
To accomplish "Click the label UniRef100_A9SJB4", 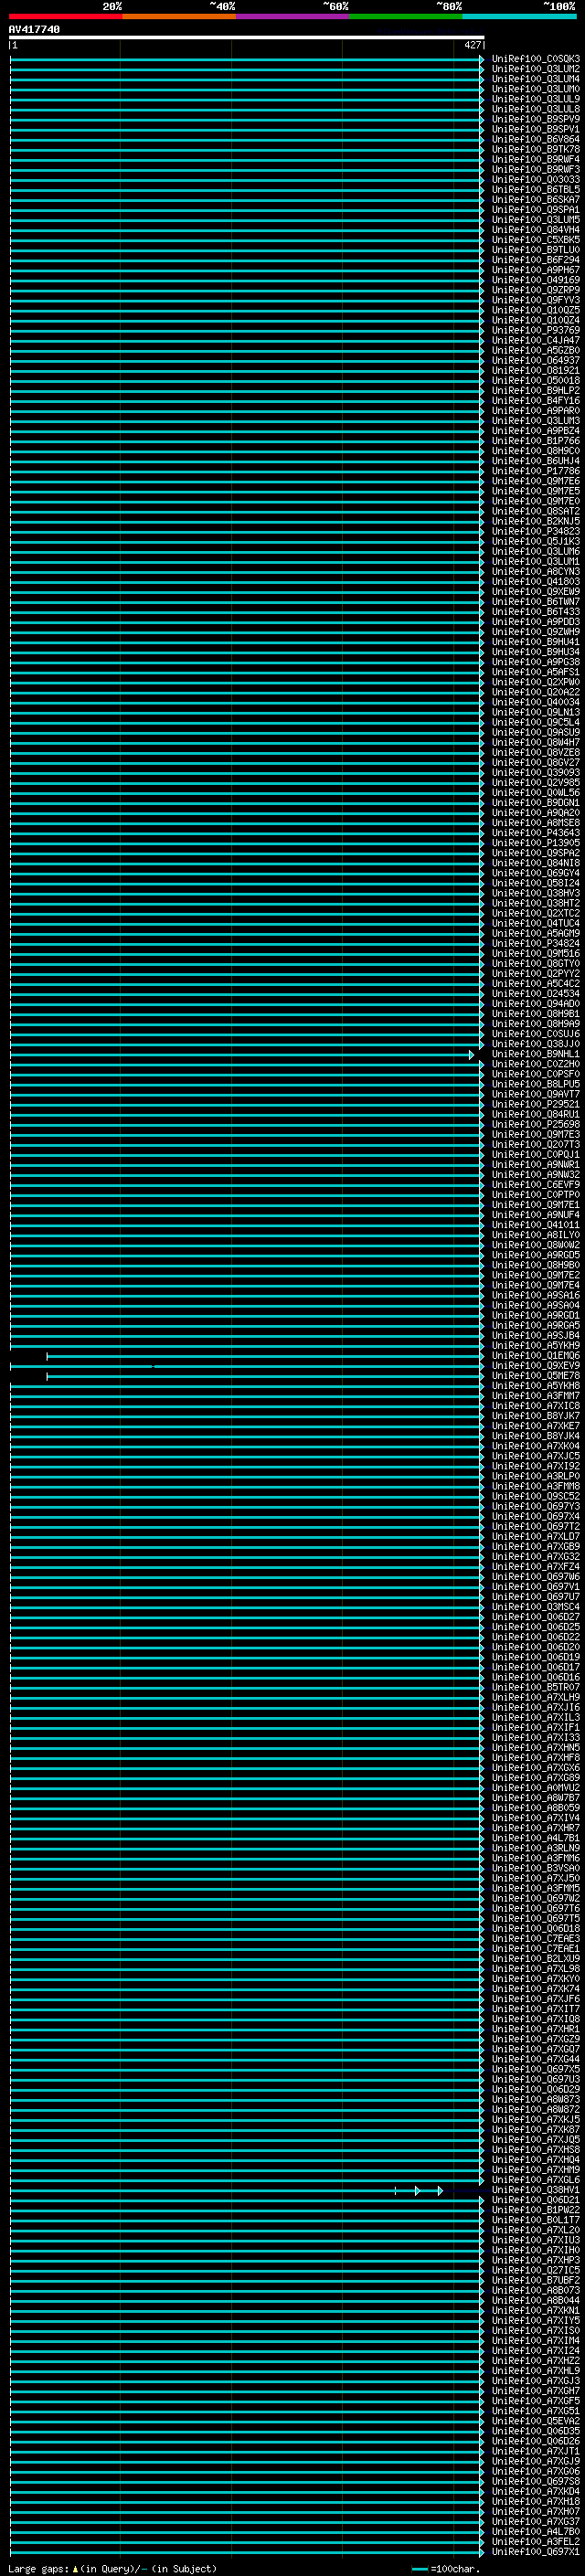I will point(536,1336).
